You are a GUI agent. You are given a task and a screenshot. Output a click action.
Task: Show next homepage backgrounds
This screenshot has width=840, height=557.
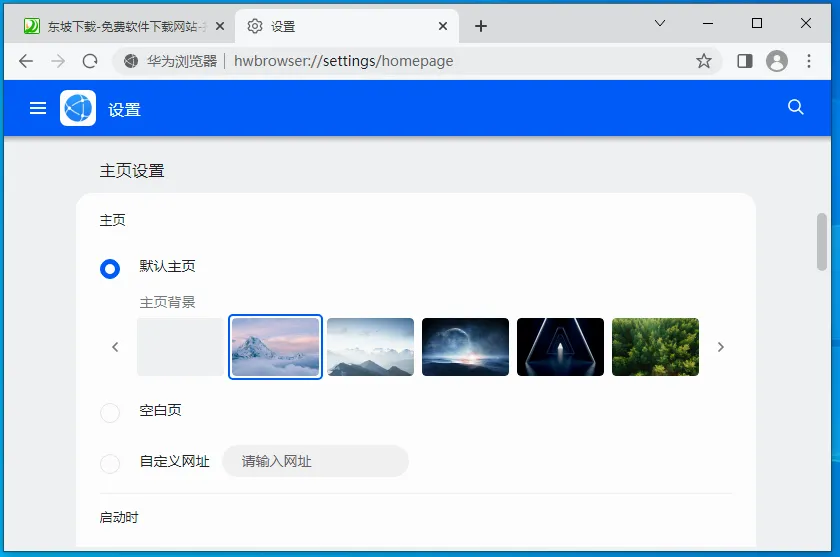721,347
